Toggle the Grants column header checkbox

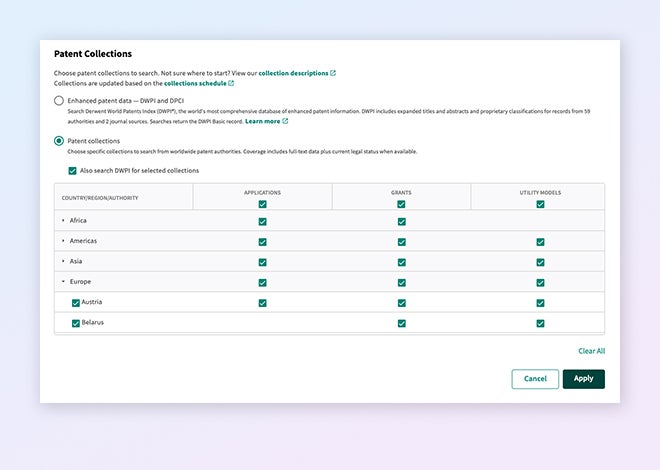pyautogui.click(x=401, y=203)
